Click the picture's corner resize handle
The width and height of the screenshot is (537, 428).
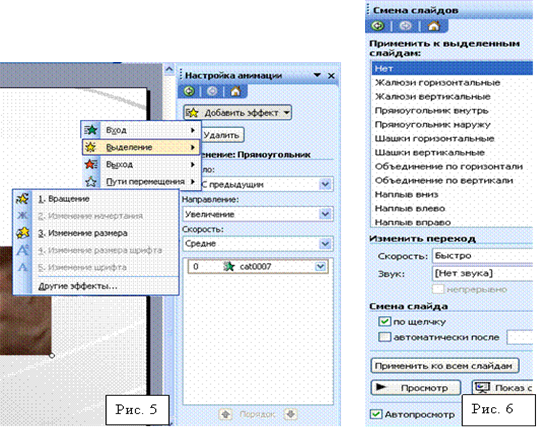click(x=52, y=356)
